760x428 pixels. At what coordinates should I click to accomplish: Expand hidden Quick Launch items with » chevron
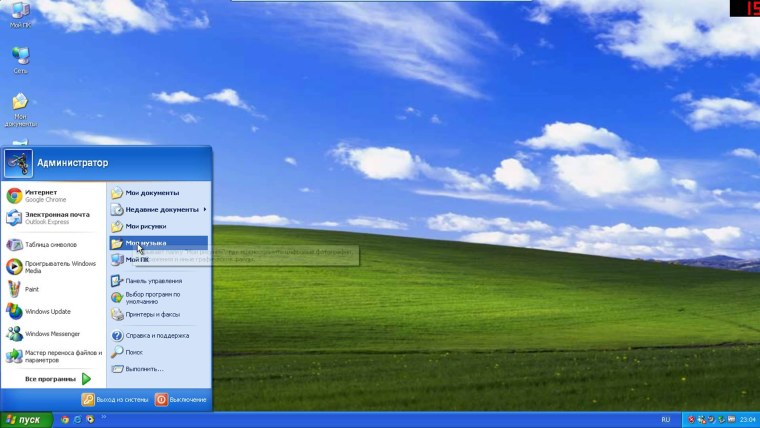[104, 417]
